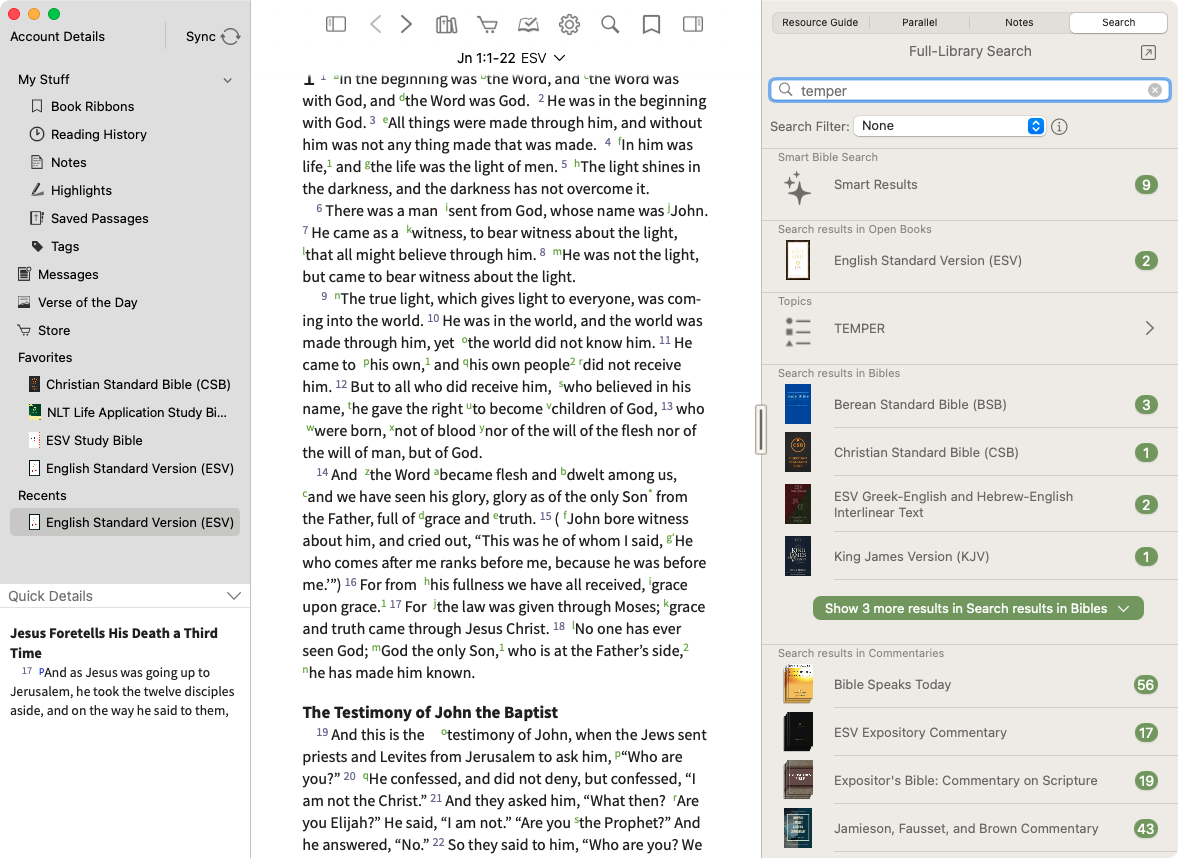The width and height of the screenshot is (1178, 858).
Task: Click the settings gear icon
Action: point(569,24)
